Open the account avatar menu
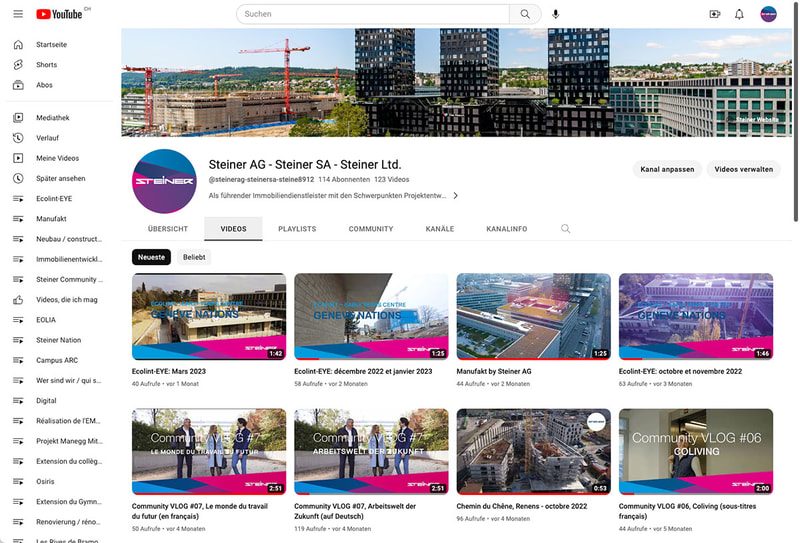 coord(769,14)
